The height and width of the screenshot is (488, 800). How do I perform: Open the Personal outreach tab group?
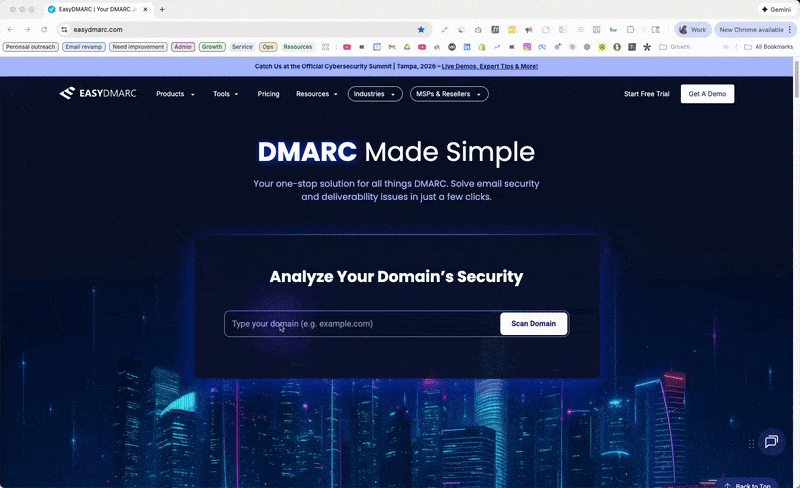31,47
